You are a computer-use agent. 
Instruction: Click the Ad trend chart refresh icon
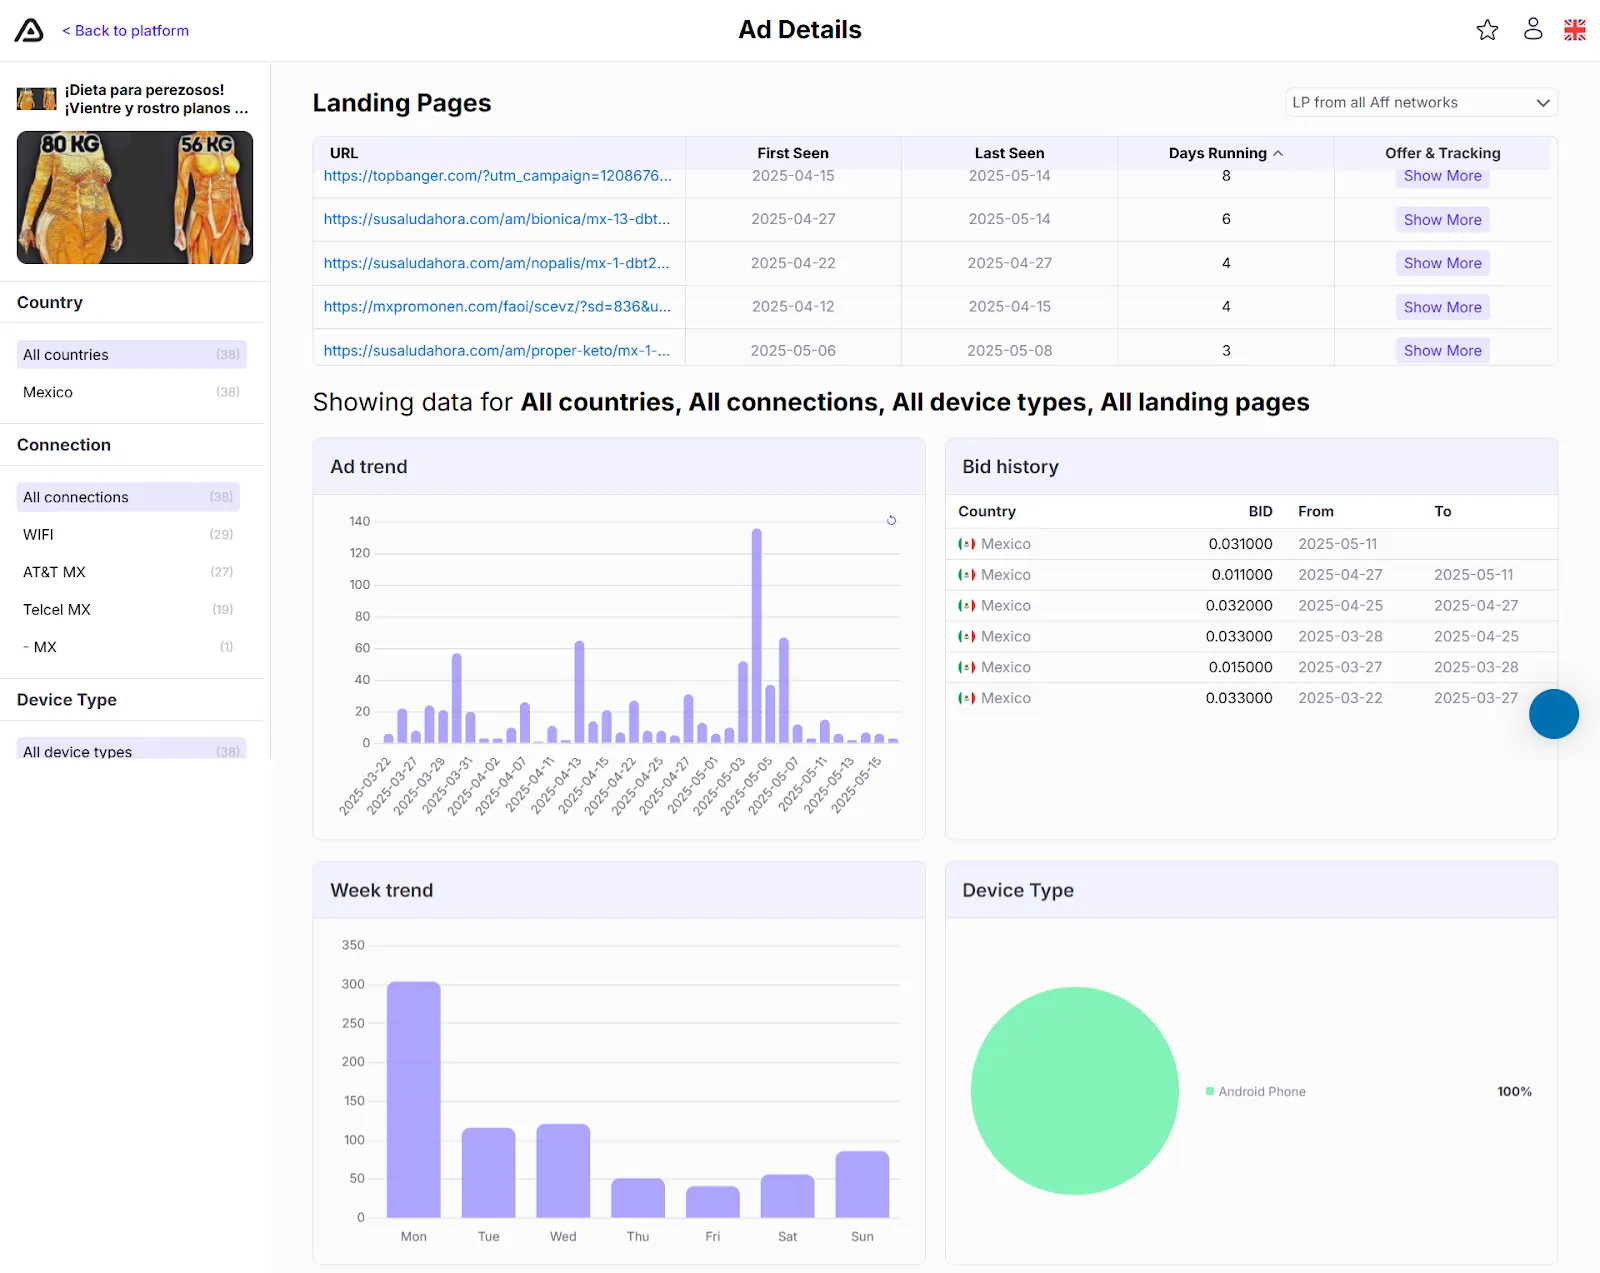(x=891, y=520)
